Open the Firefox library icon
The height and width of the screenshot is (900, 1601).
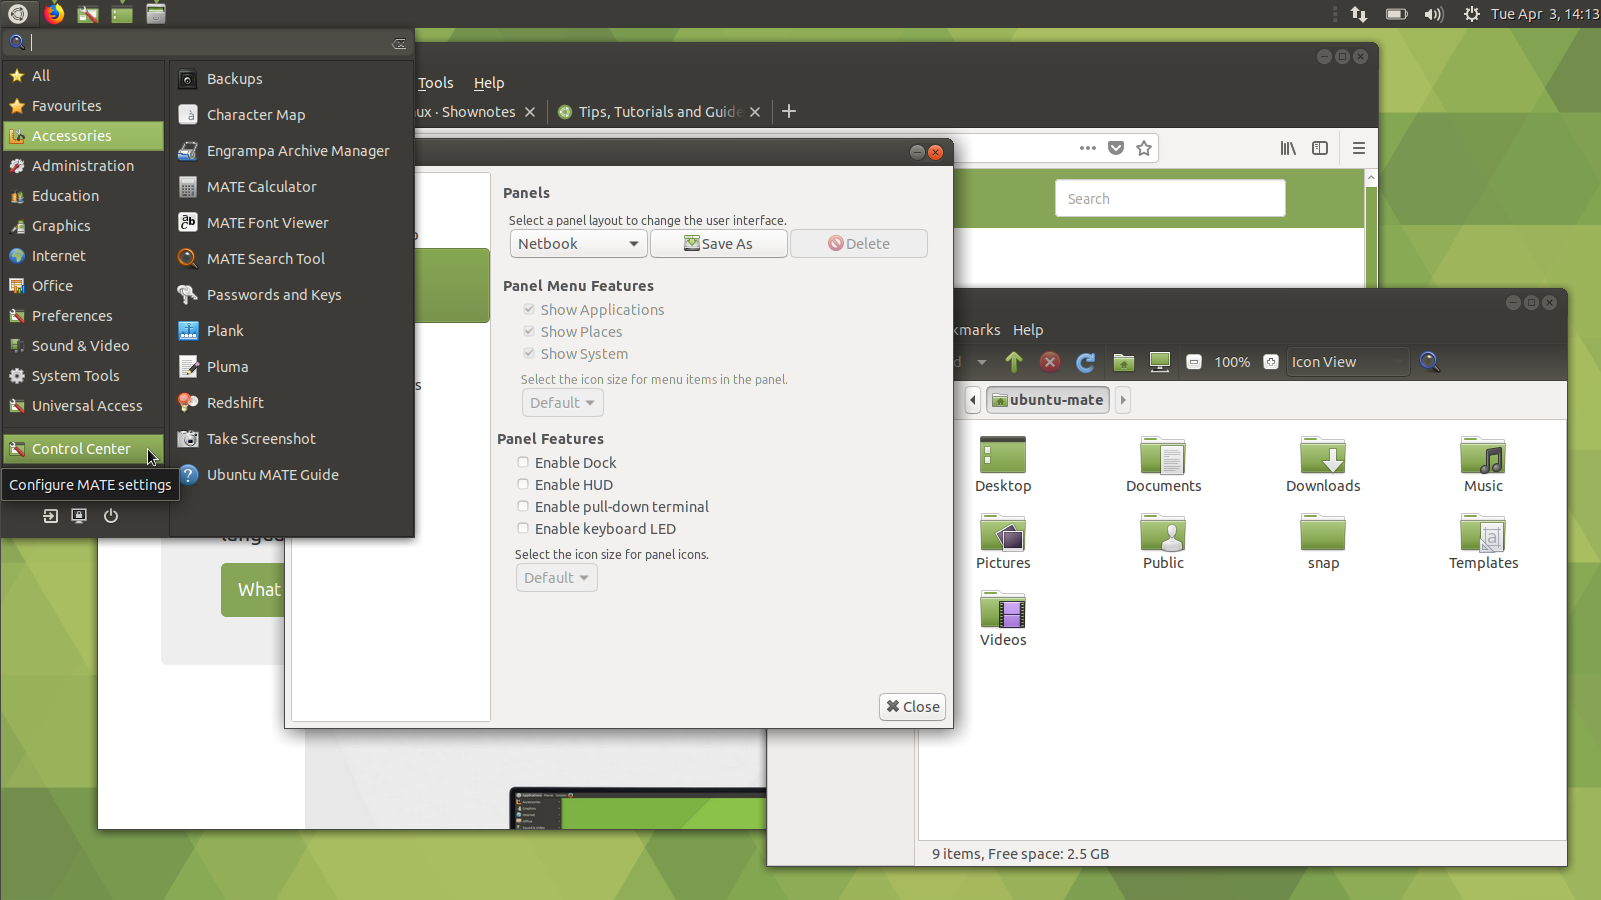click(x=1288, y=148)
